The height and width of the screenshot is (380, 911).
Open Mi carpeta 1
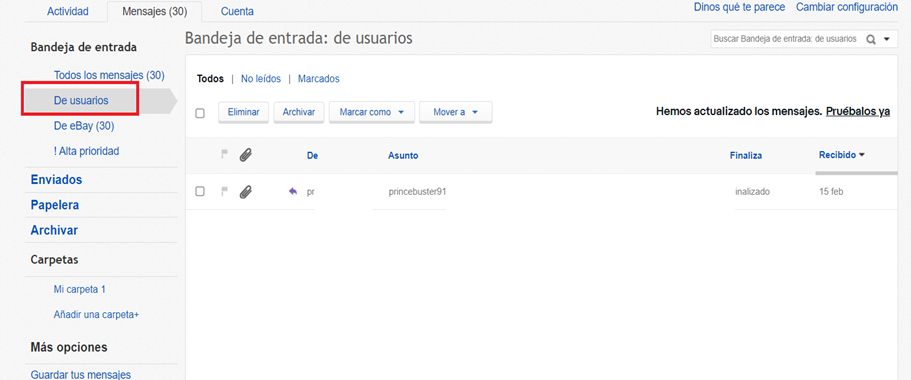pos(80,289)
